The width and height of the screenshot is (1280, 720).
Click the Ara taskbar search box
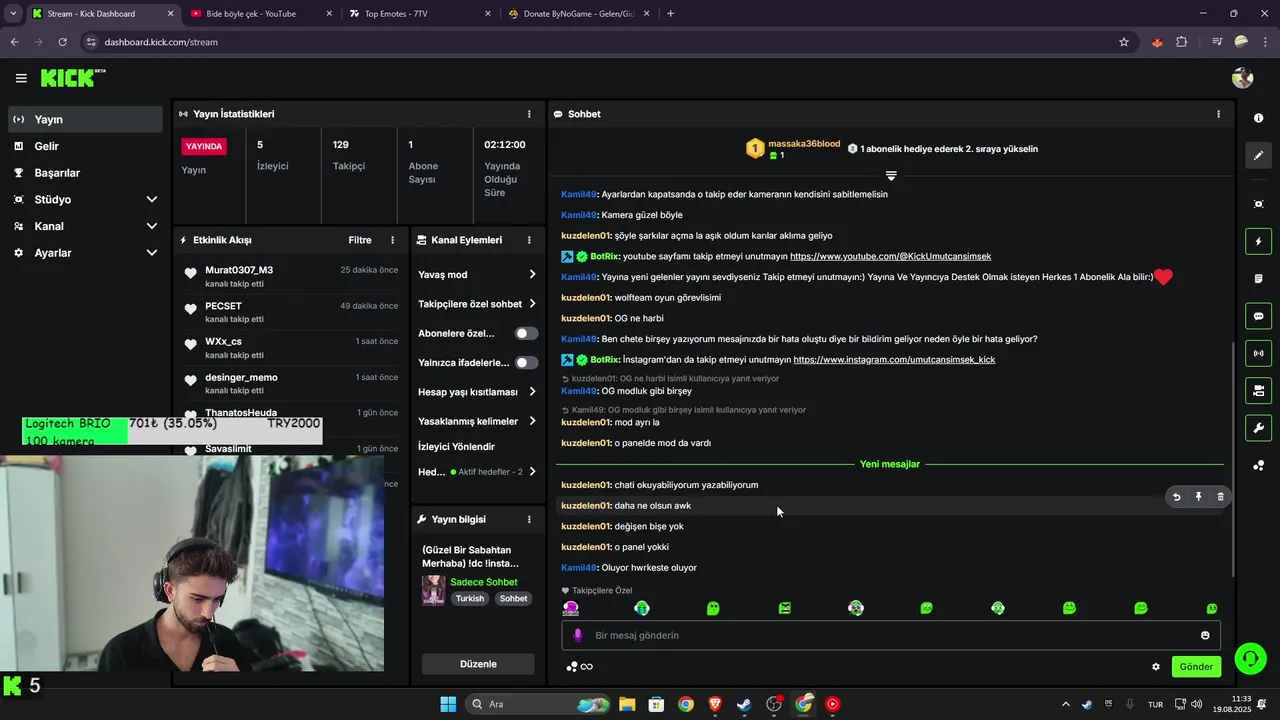[540, 704]
